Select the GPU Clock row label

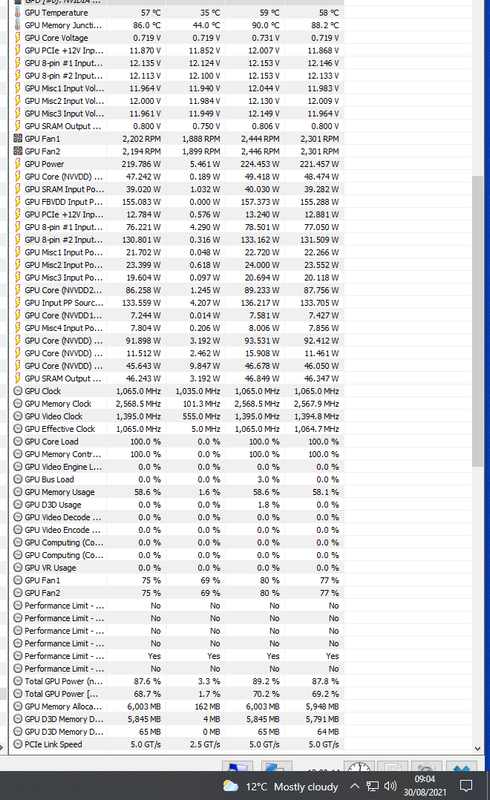(43, 391)
